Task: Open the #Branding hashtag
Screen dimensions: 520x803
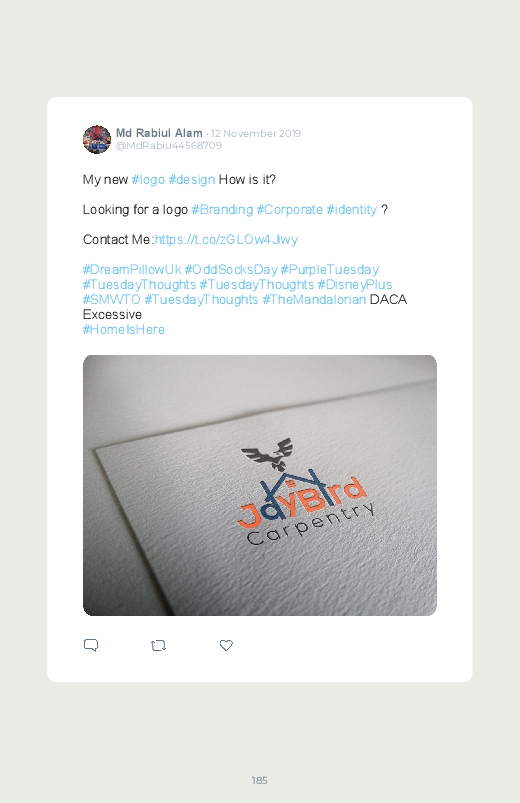Action: 222,210
